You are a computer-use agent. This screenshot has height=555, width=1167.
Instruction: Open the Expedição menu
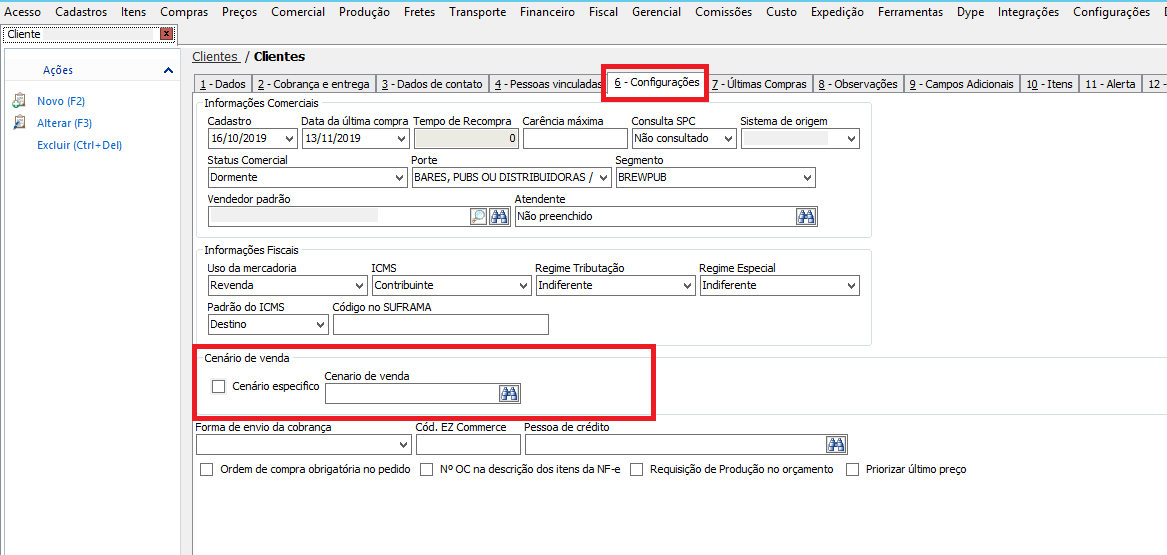coord(837,12)
